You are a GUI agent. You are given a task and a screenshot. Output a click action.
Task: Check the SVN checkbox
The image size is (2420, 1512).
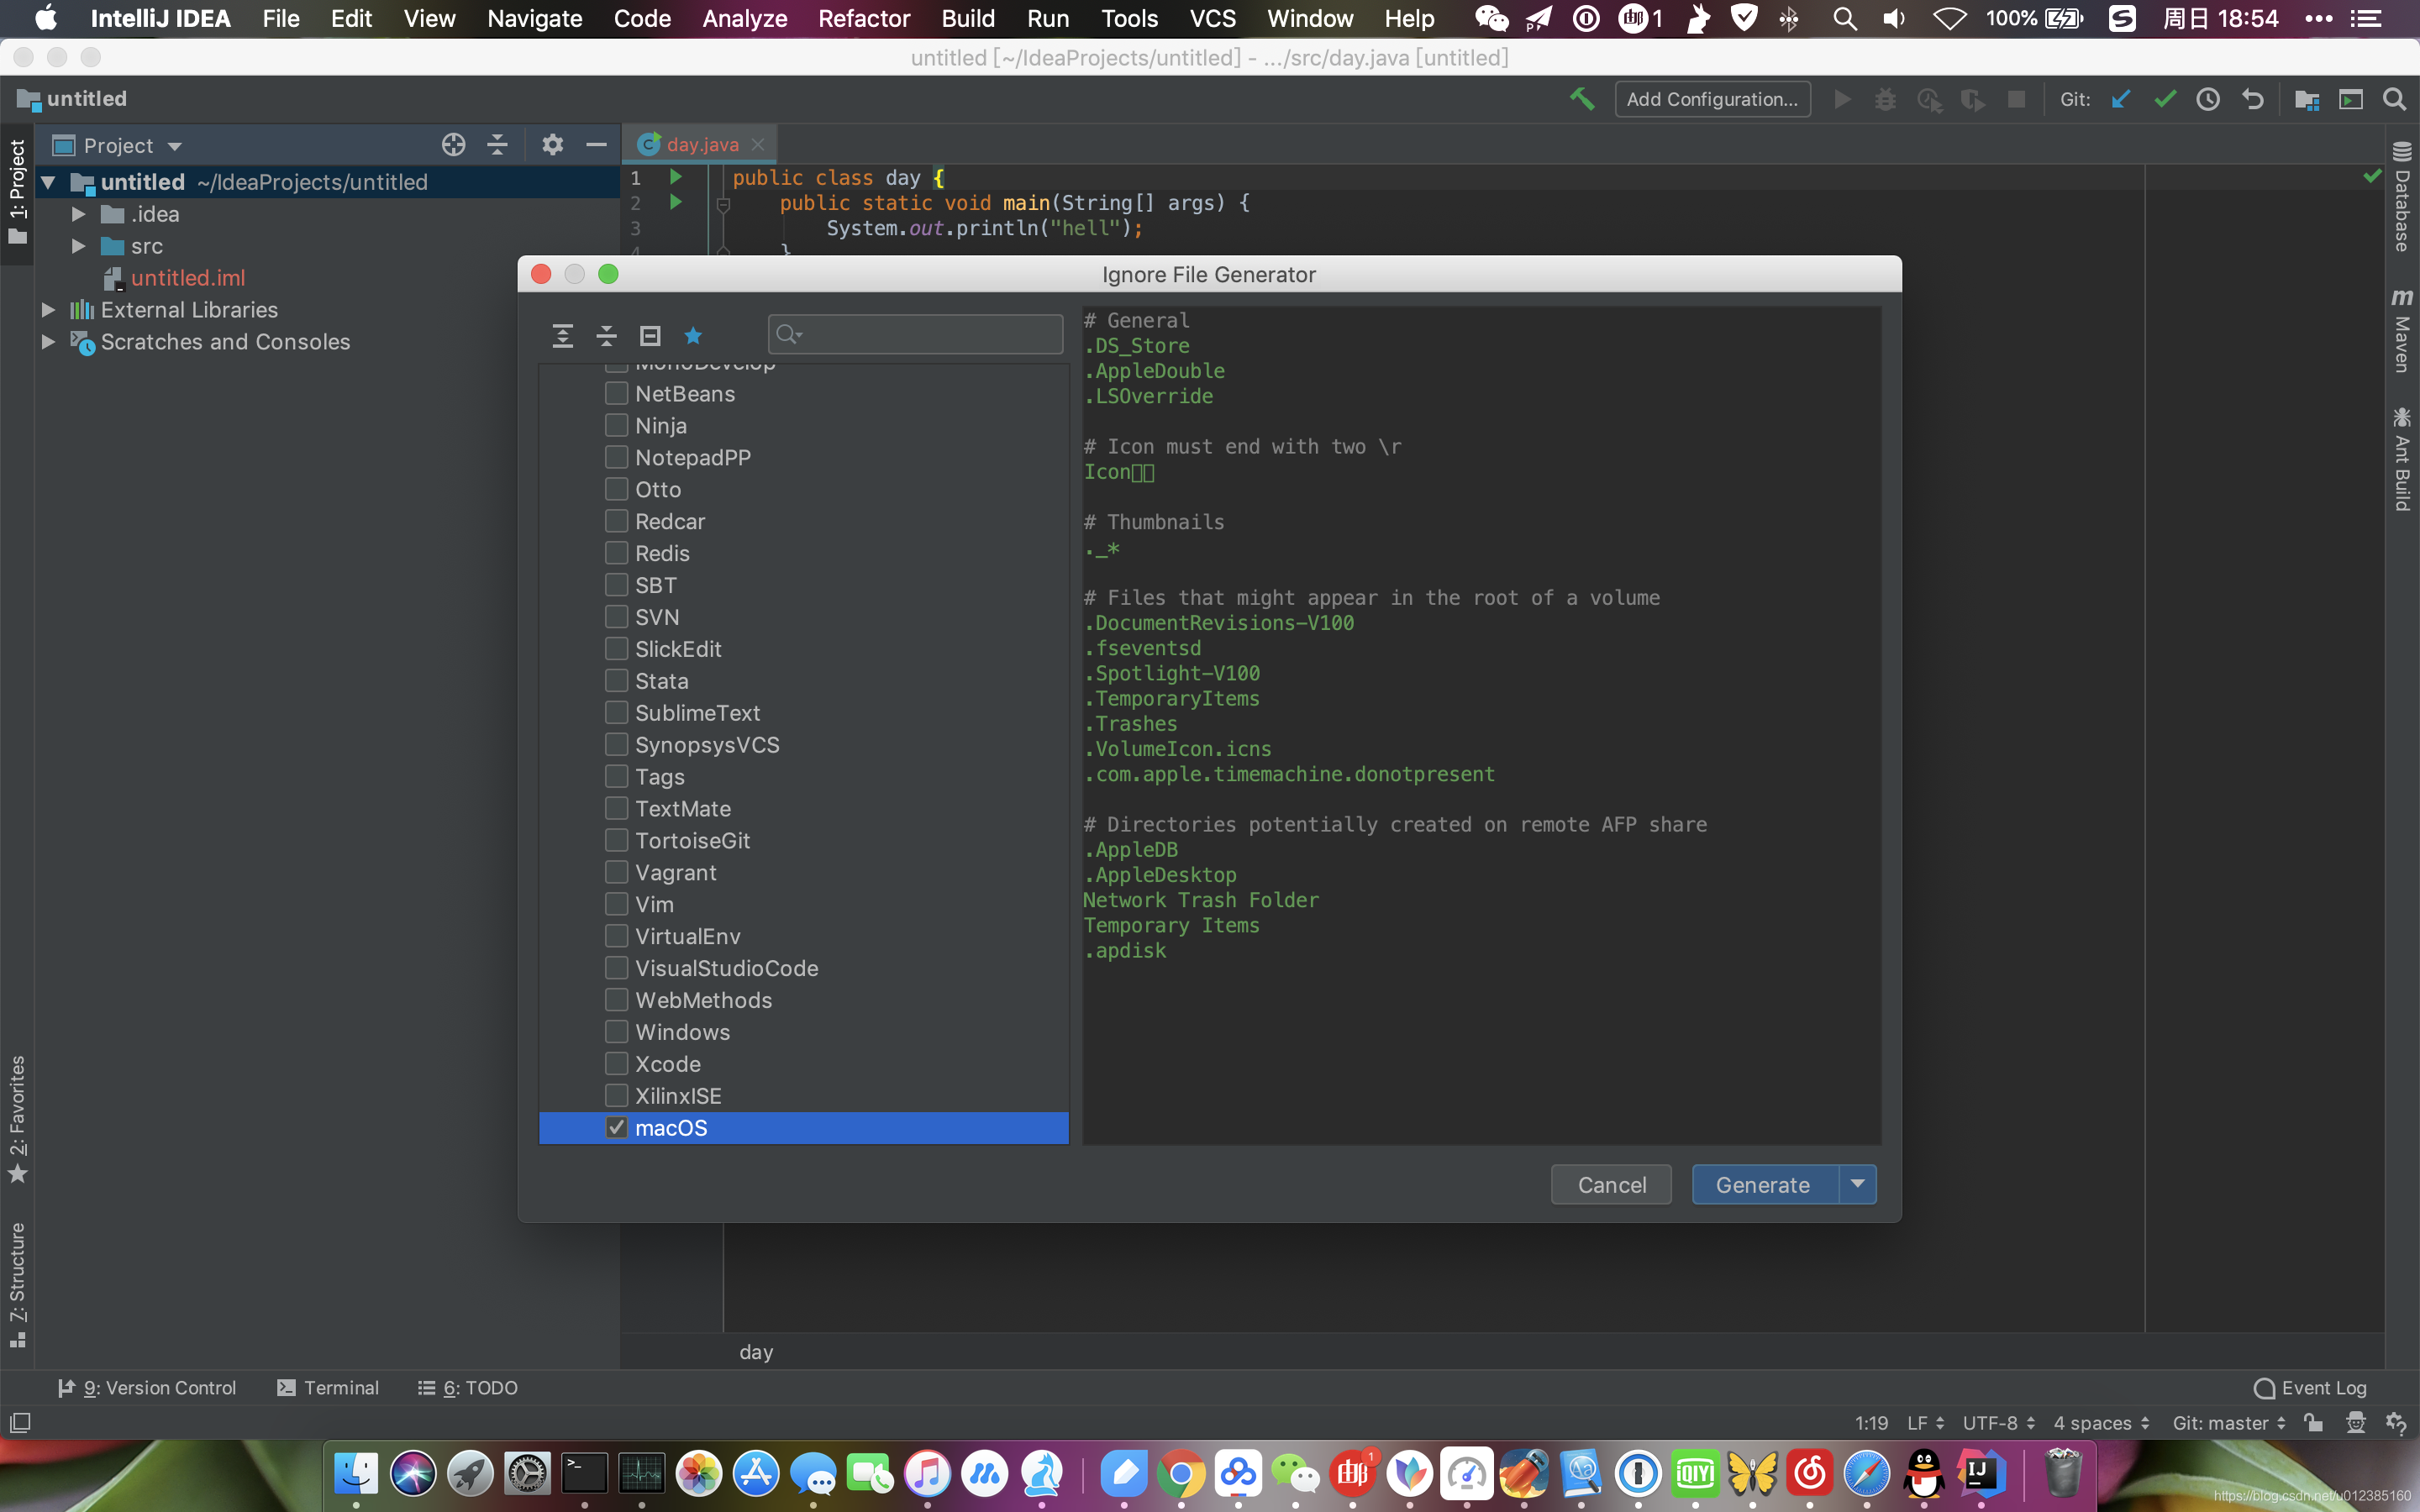point(616,617)
